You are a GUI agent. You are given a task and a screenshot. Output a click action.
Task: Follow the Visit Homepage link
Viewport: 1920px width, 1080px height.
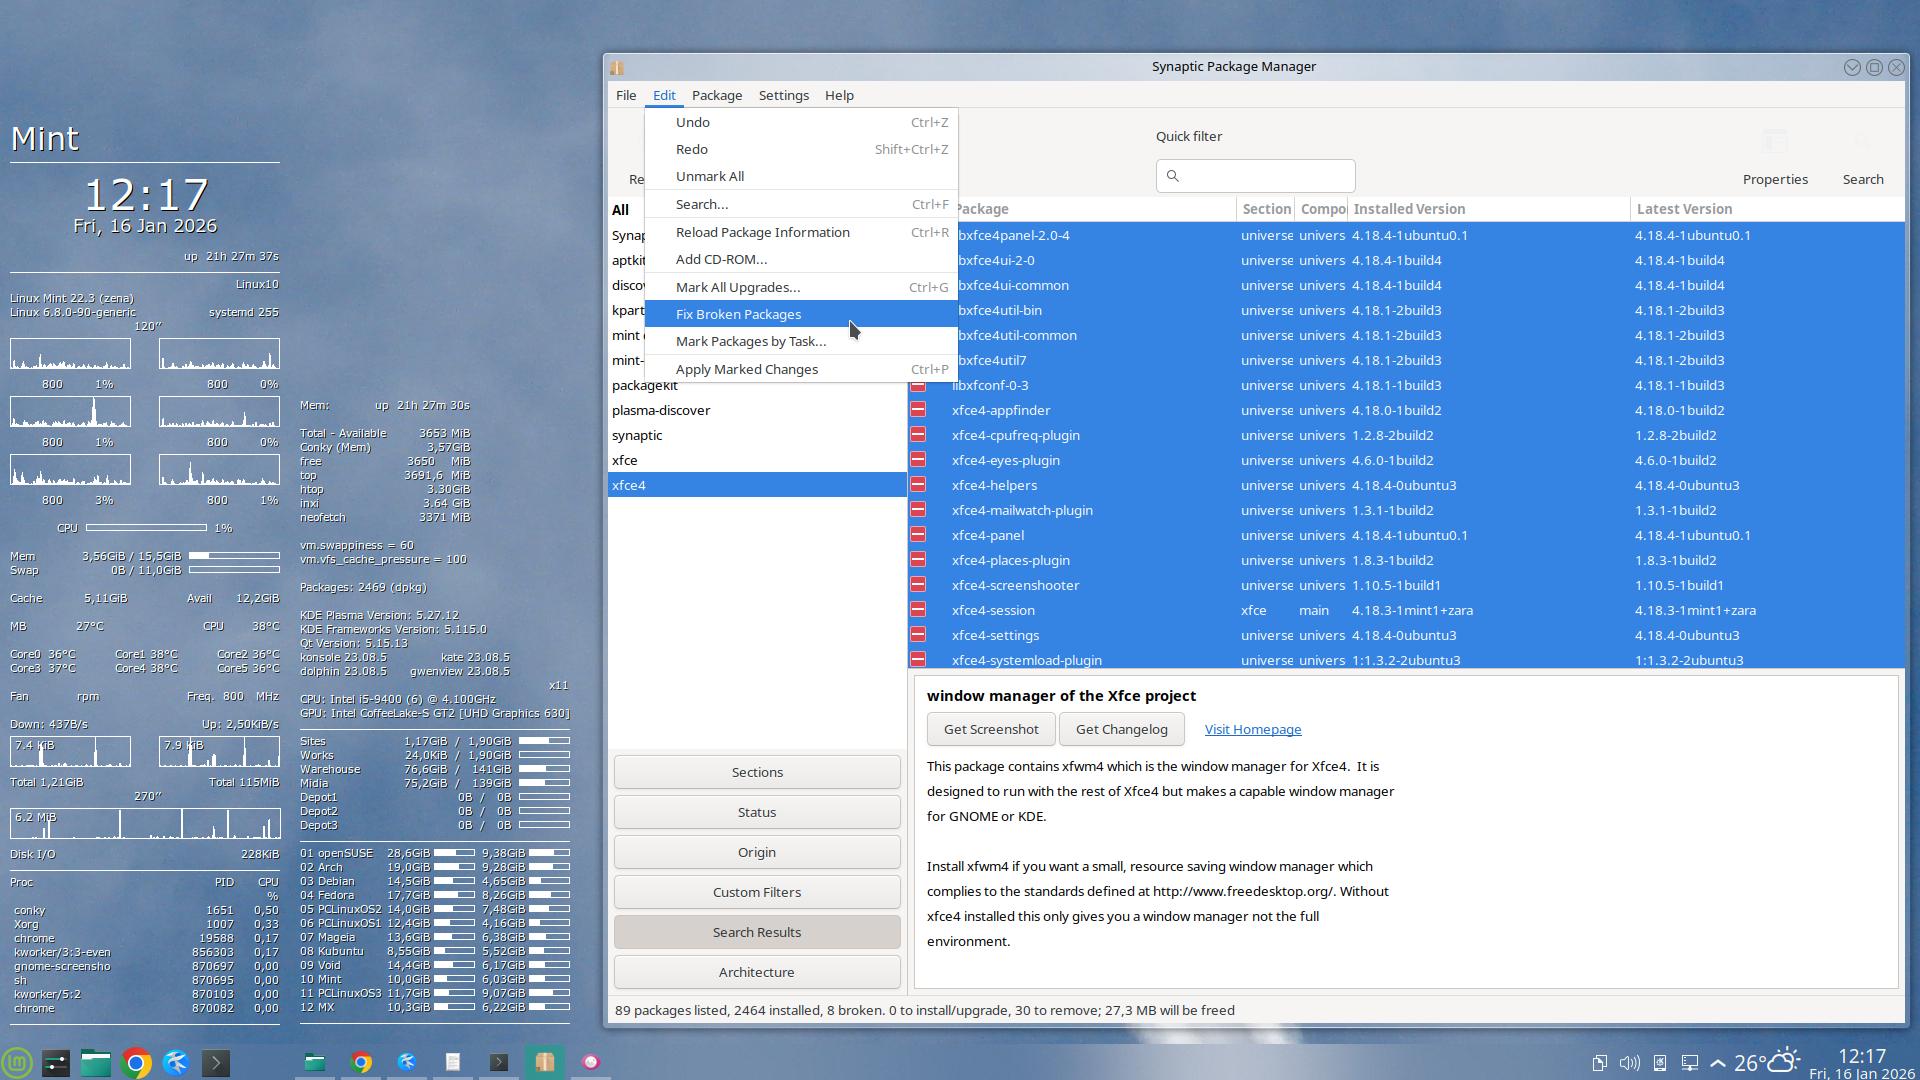1252,729
